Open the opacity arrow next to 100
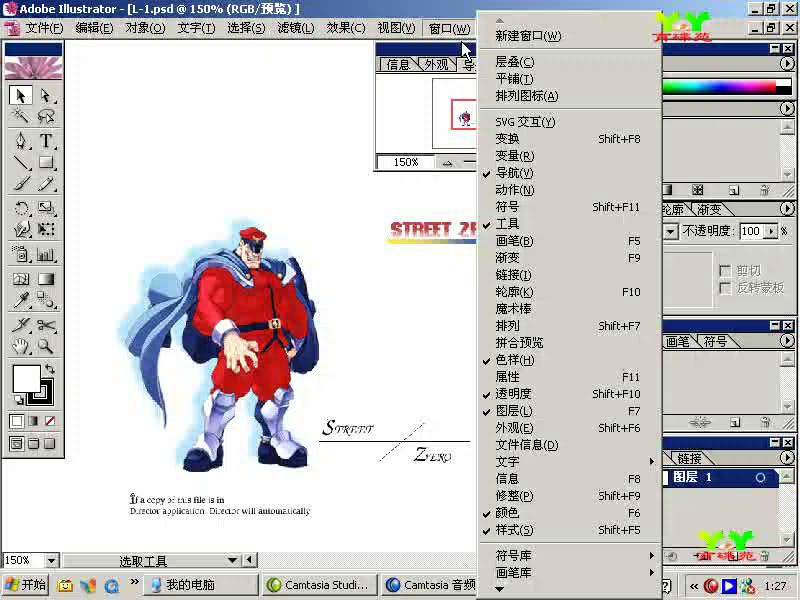This screenshot has height=600, width=800. point(771,232)
